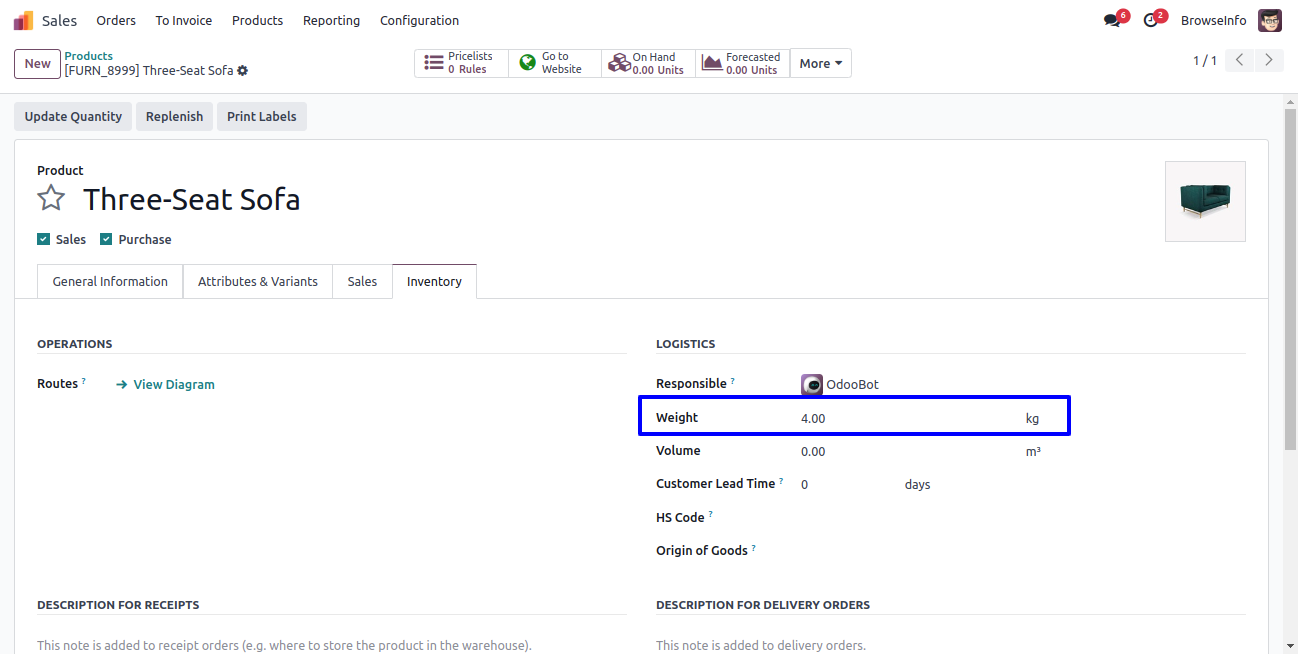
Task: Click the gear icon beside product name
Action: [x=243, y=71]
